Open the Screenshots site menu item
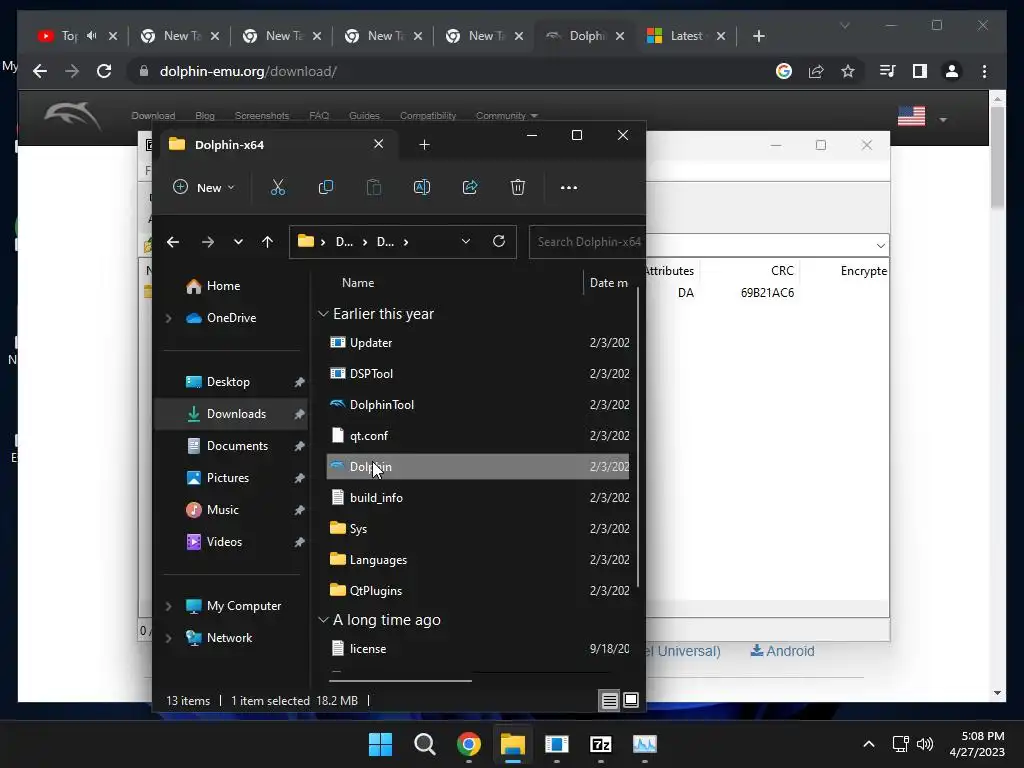1024x768 pixels. click(x=262, y=116)
